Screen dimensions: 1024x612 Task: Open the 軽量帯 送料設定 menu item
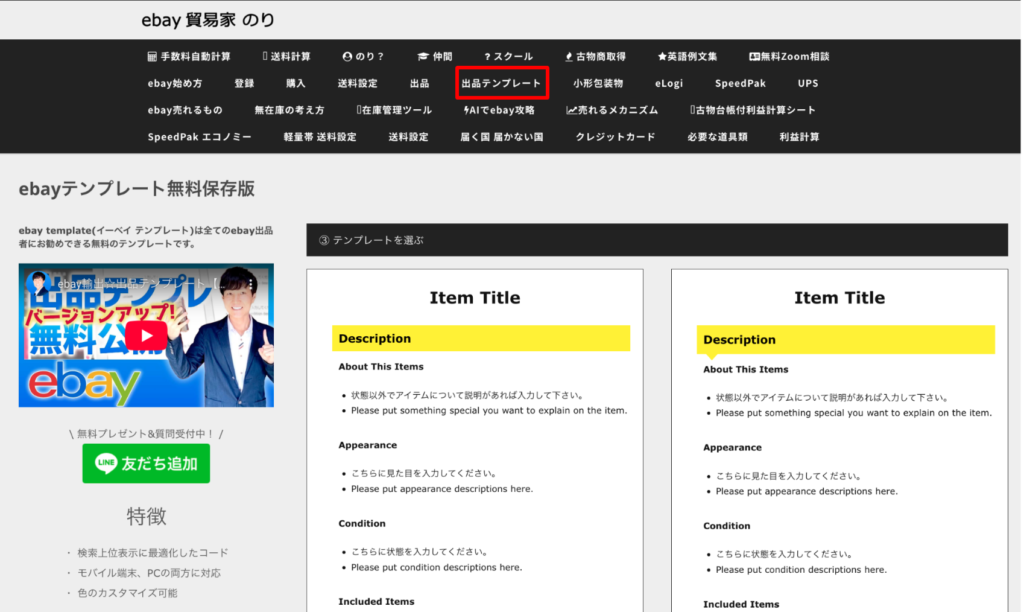320,137
